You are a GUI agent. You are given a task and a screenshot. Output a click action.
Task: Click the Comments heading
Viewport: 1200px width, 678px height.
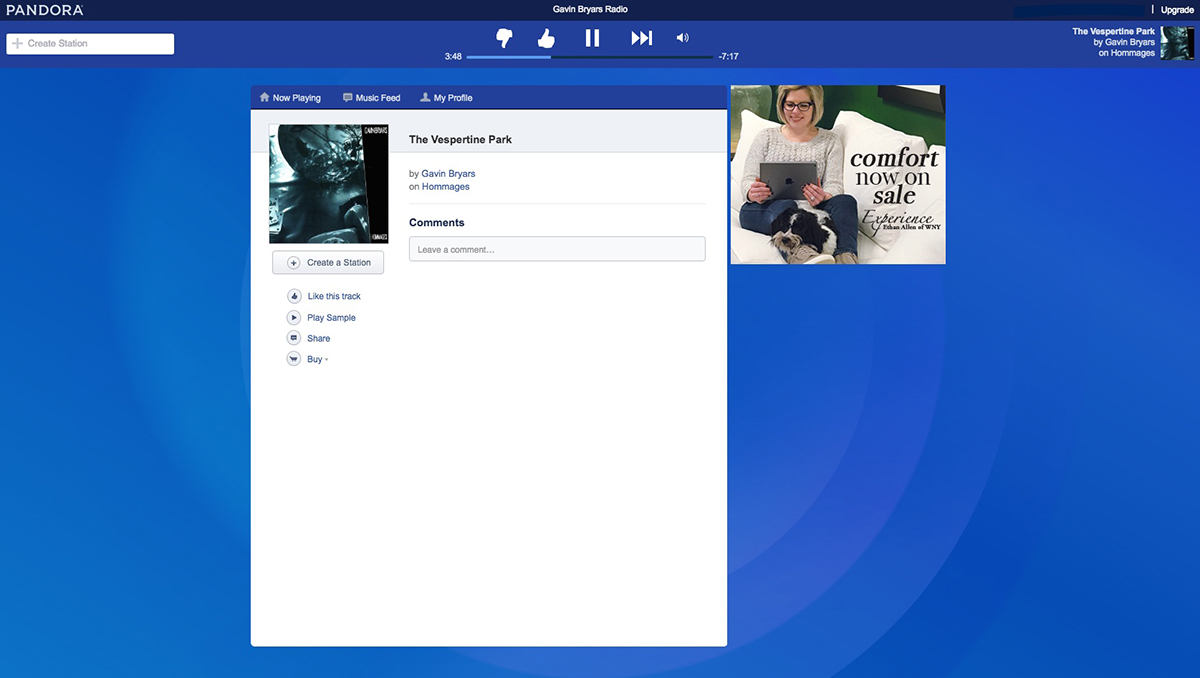[437, 223]
